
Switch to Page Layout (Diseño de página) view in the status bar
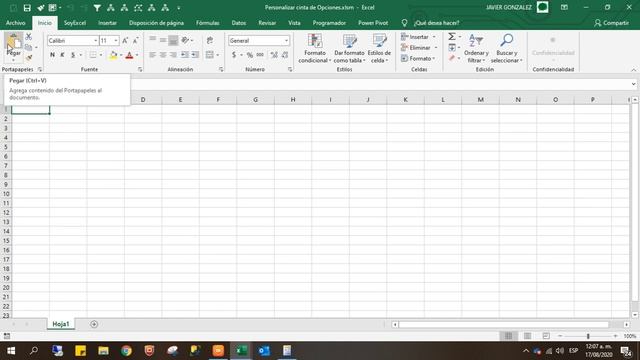coord(527,336)
